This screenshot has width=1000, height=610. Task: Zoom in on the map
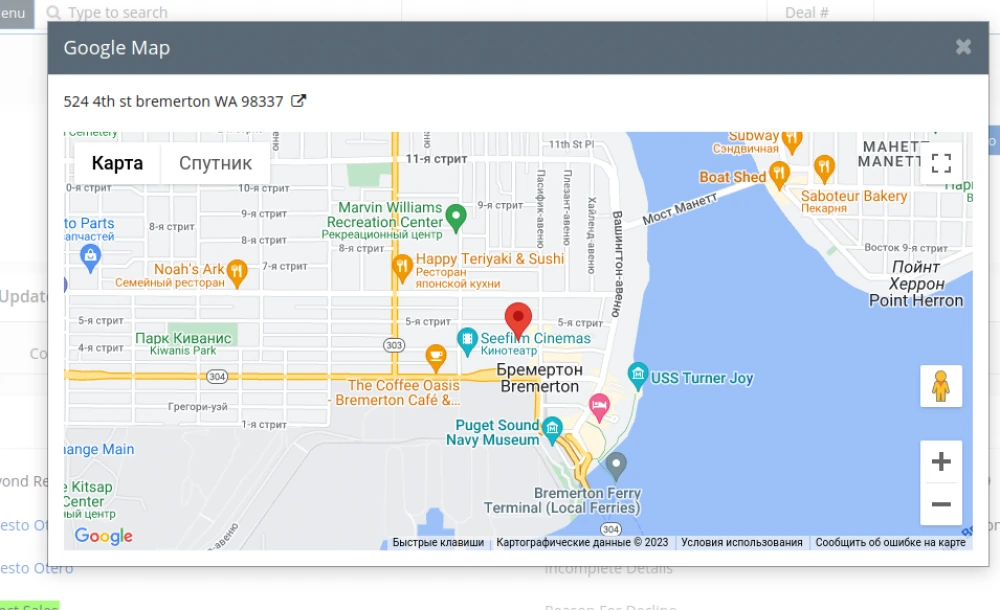pos(941,460)
